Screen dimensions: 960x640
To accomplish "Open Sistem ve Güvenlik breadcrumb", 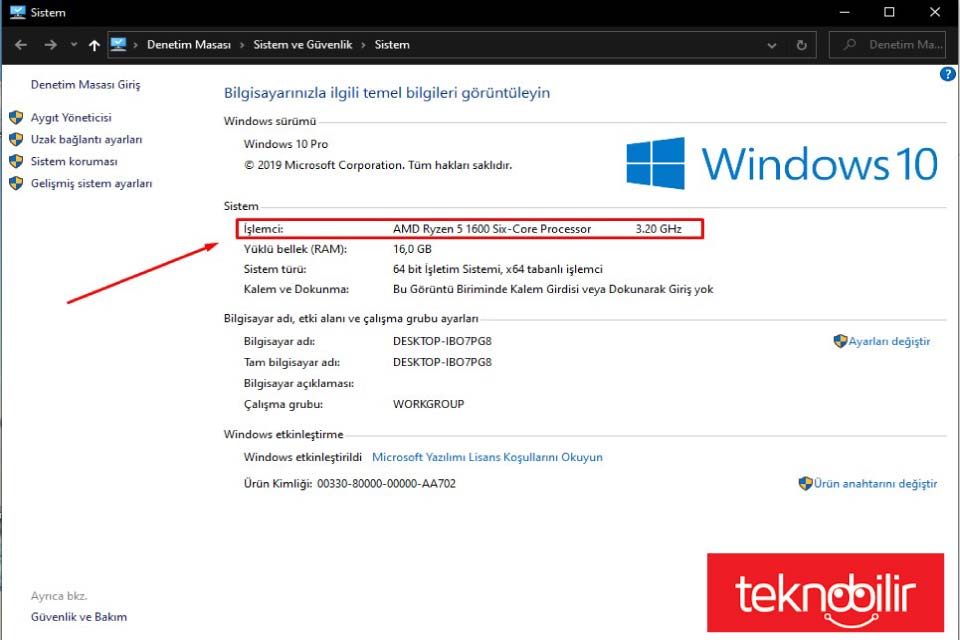I will [x=302, y=45].
